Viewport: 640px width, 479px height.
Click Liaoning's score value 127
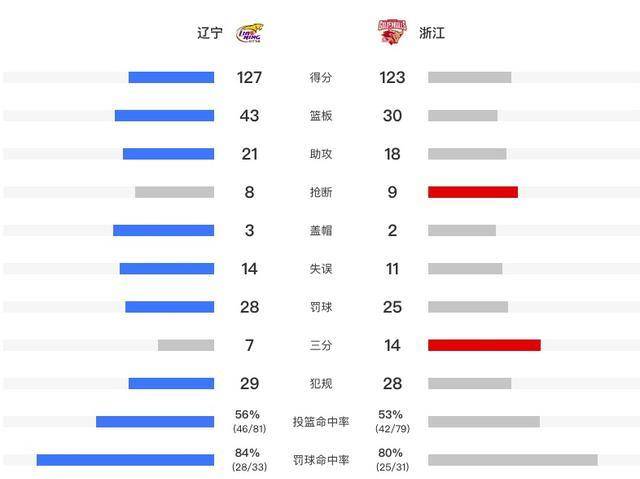[x=249, y=78]
